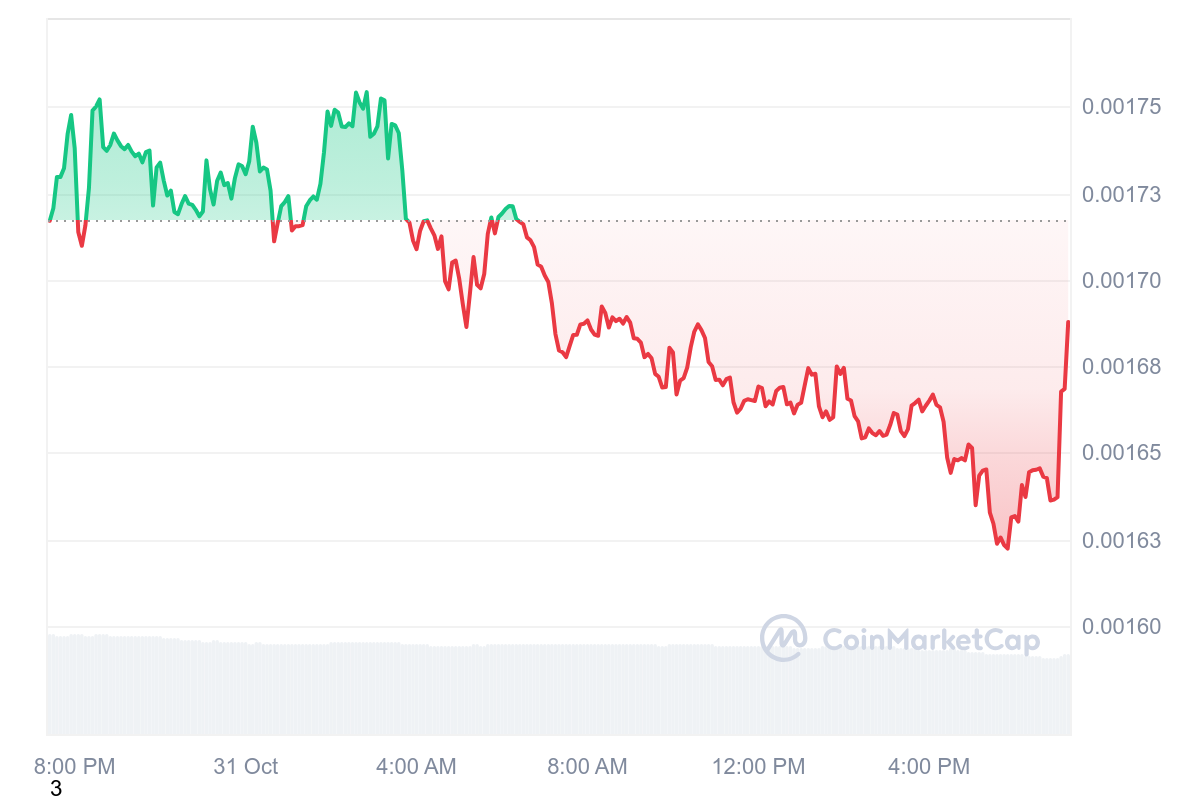Screen dimensions: 1200x800
Task: Click the CoinMarketCap logo icon
Action: (784, 638)
